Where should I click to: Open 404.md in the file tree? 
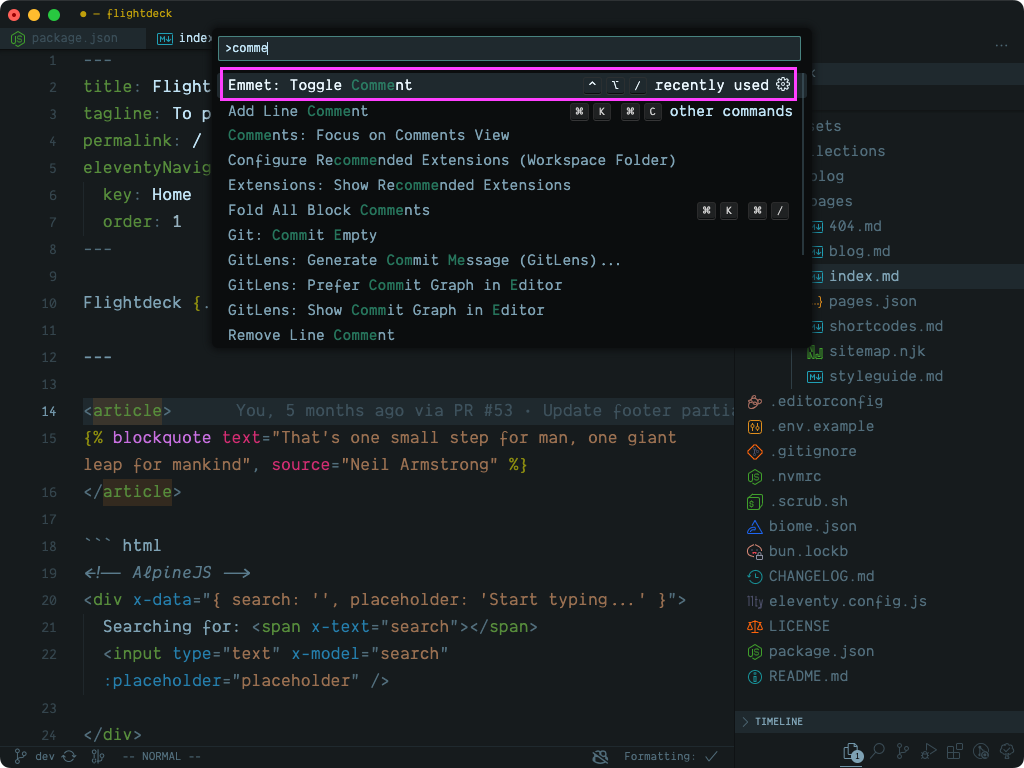click(855, 227)
